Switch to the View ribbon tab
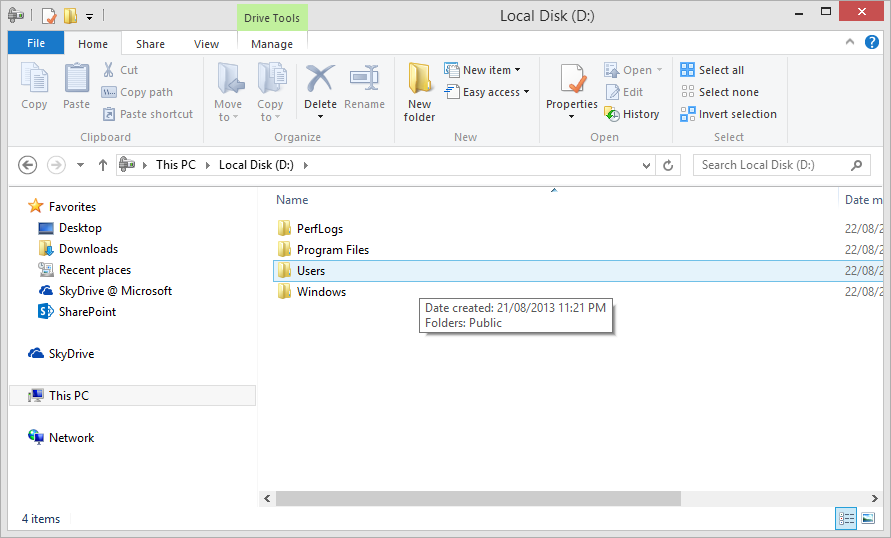891x538 pixels. (206, 44)
